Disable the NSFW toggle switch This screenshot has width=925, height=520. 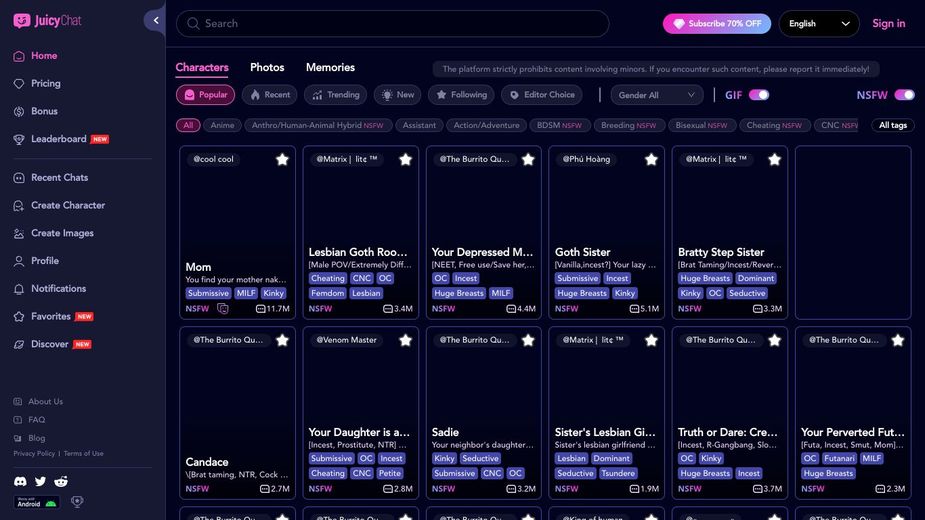tap(904, 95)
